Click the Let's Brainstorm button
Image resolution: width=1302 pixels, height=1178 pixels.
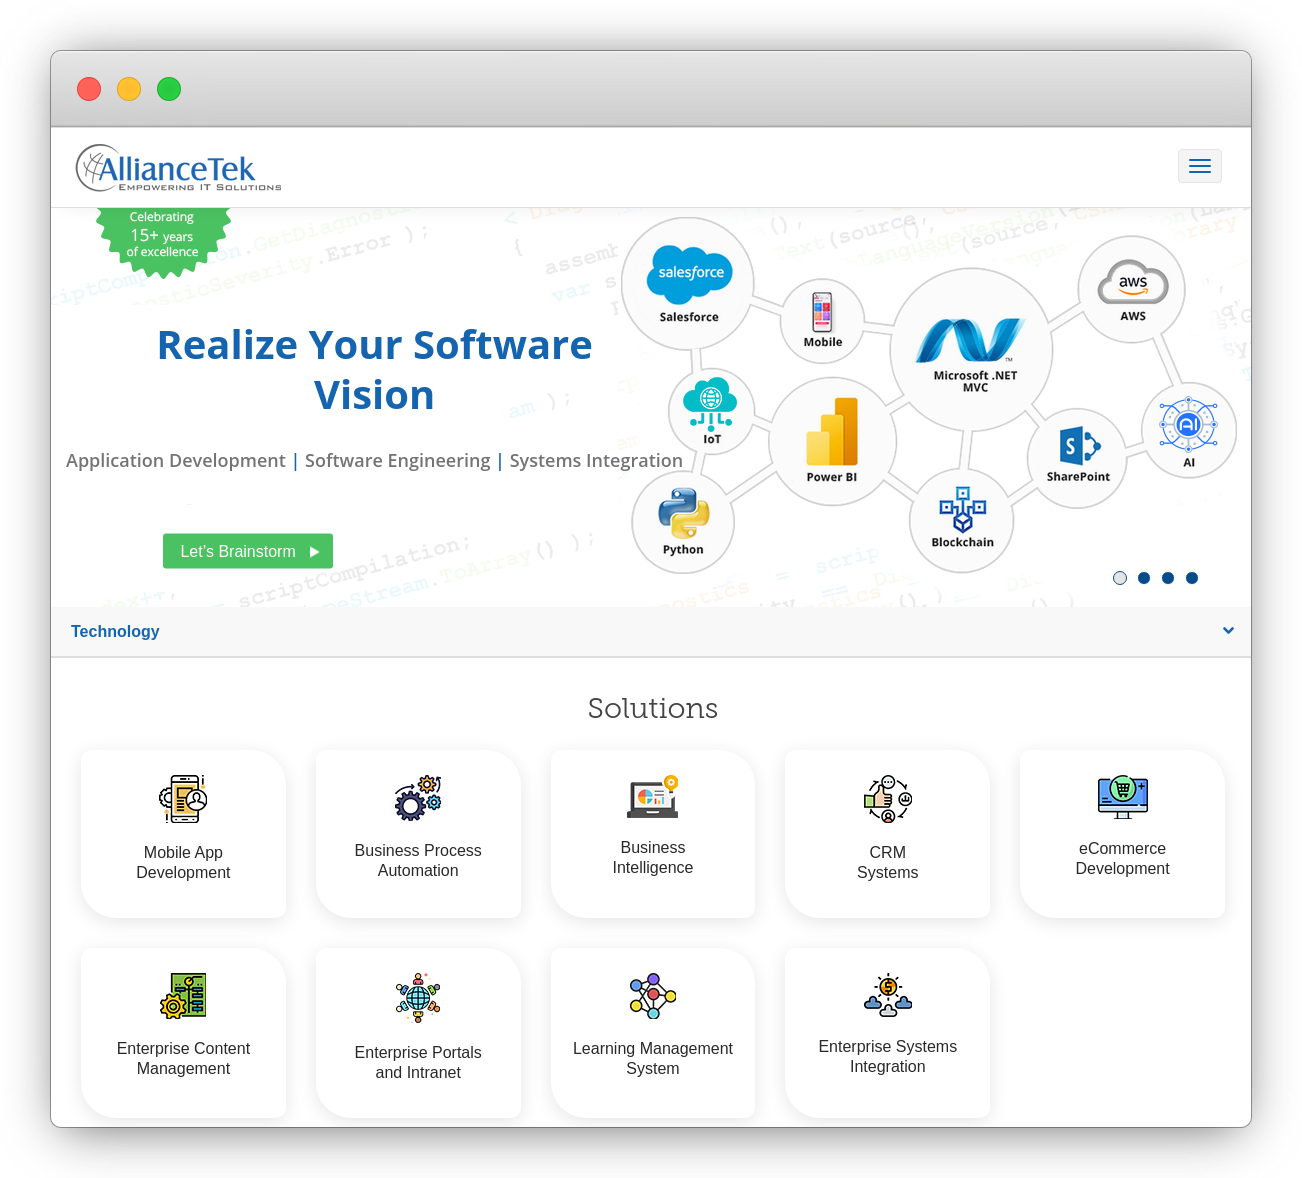coord(248,551)
